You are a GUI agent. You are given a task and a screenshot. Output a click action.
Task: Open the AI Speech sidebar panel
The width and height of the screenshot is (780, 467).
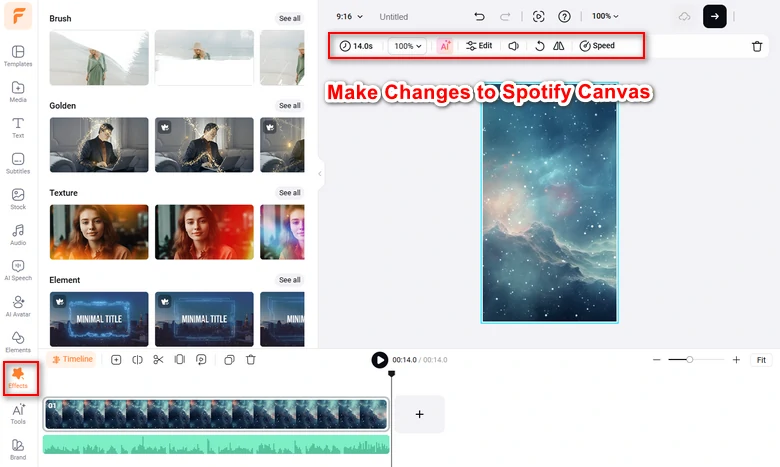[18, 271]
